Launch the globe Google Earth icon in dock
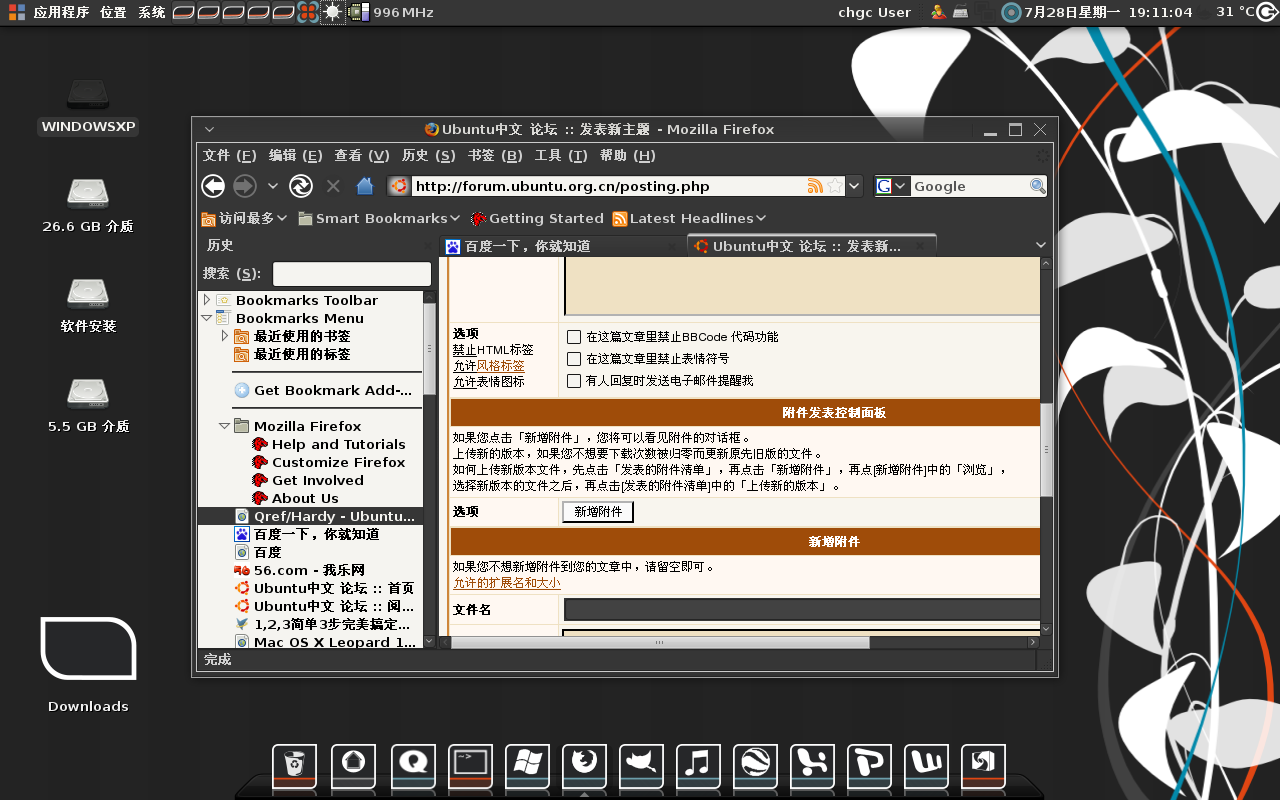 pos(755,765)
